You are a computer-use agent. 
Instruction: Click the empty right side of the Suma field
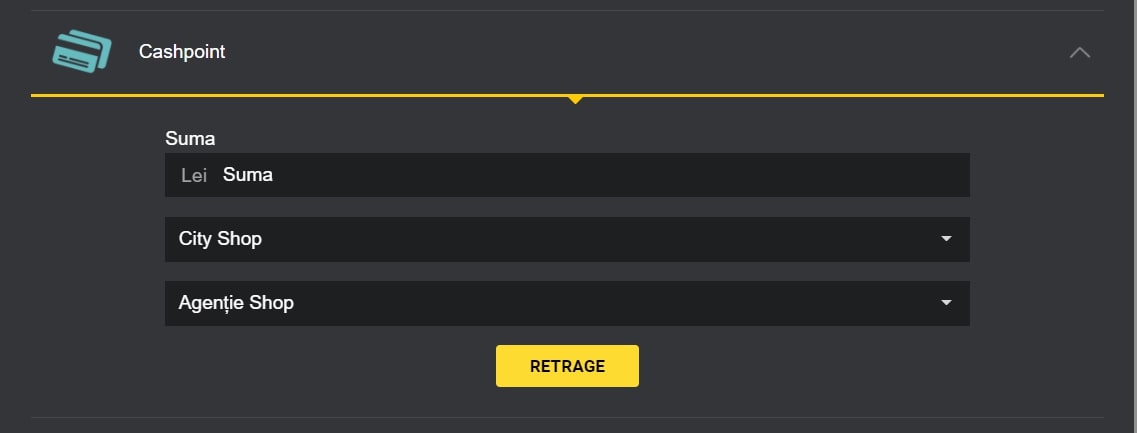click(x=850, y=175)
